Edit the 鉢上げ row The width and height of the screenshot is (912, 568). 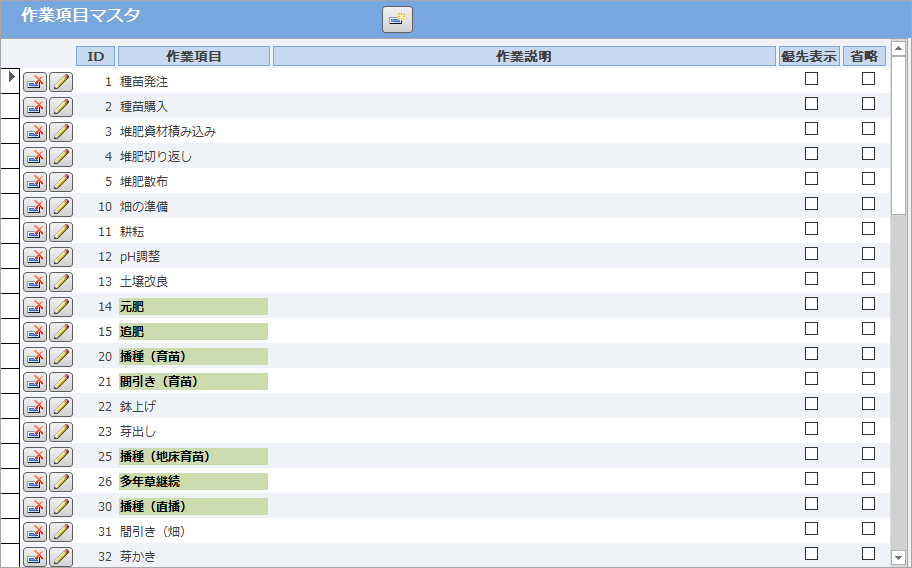61,407
